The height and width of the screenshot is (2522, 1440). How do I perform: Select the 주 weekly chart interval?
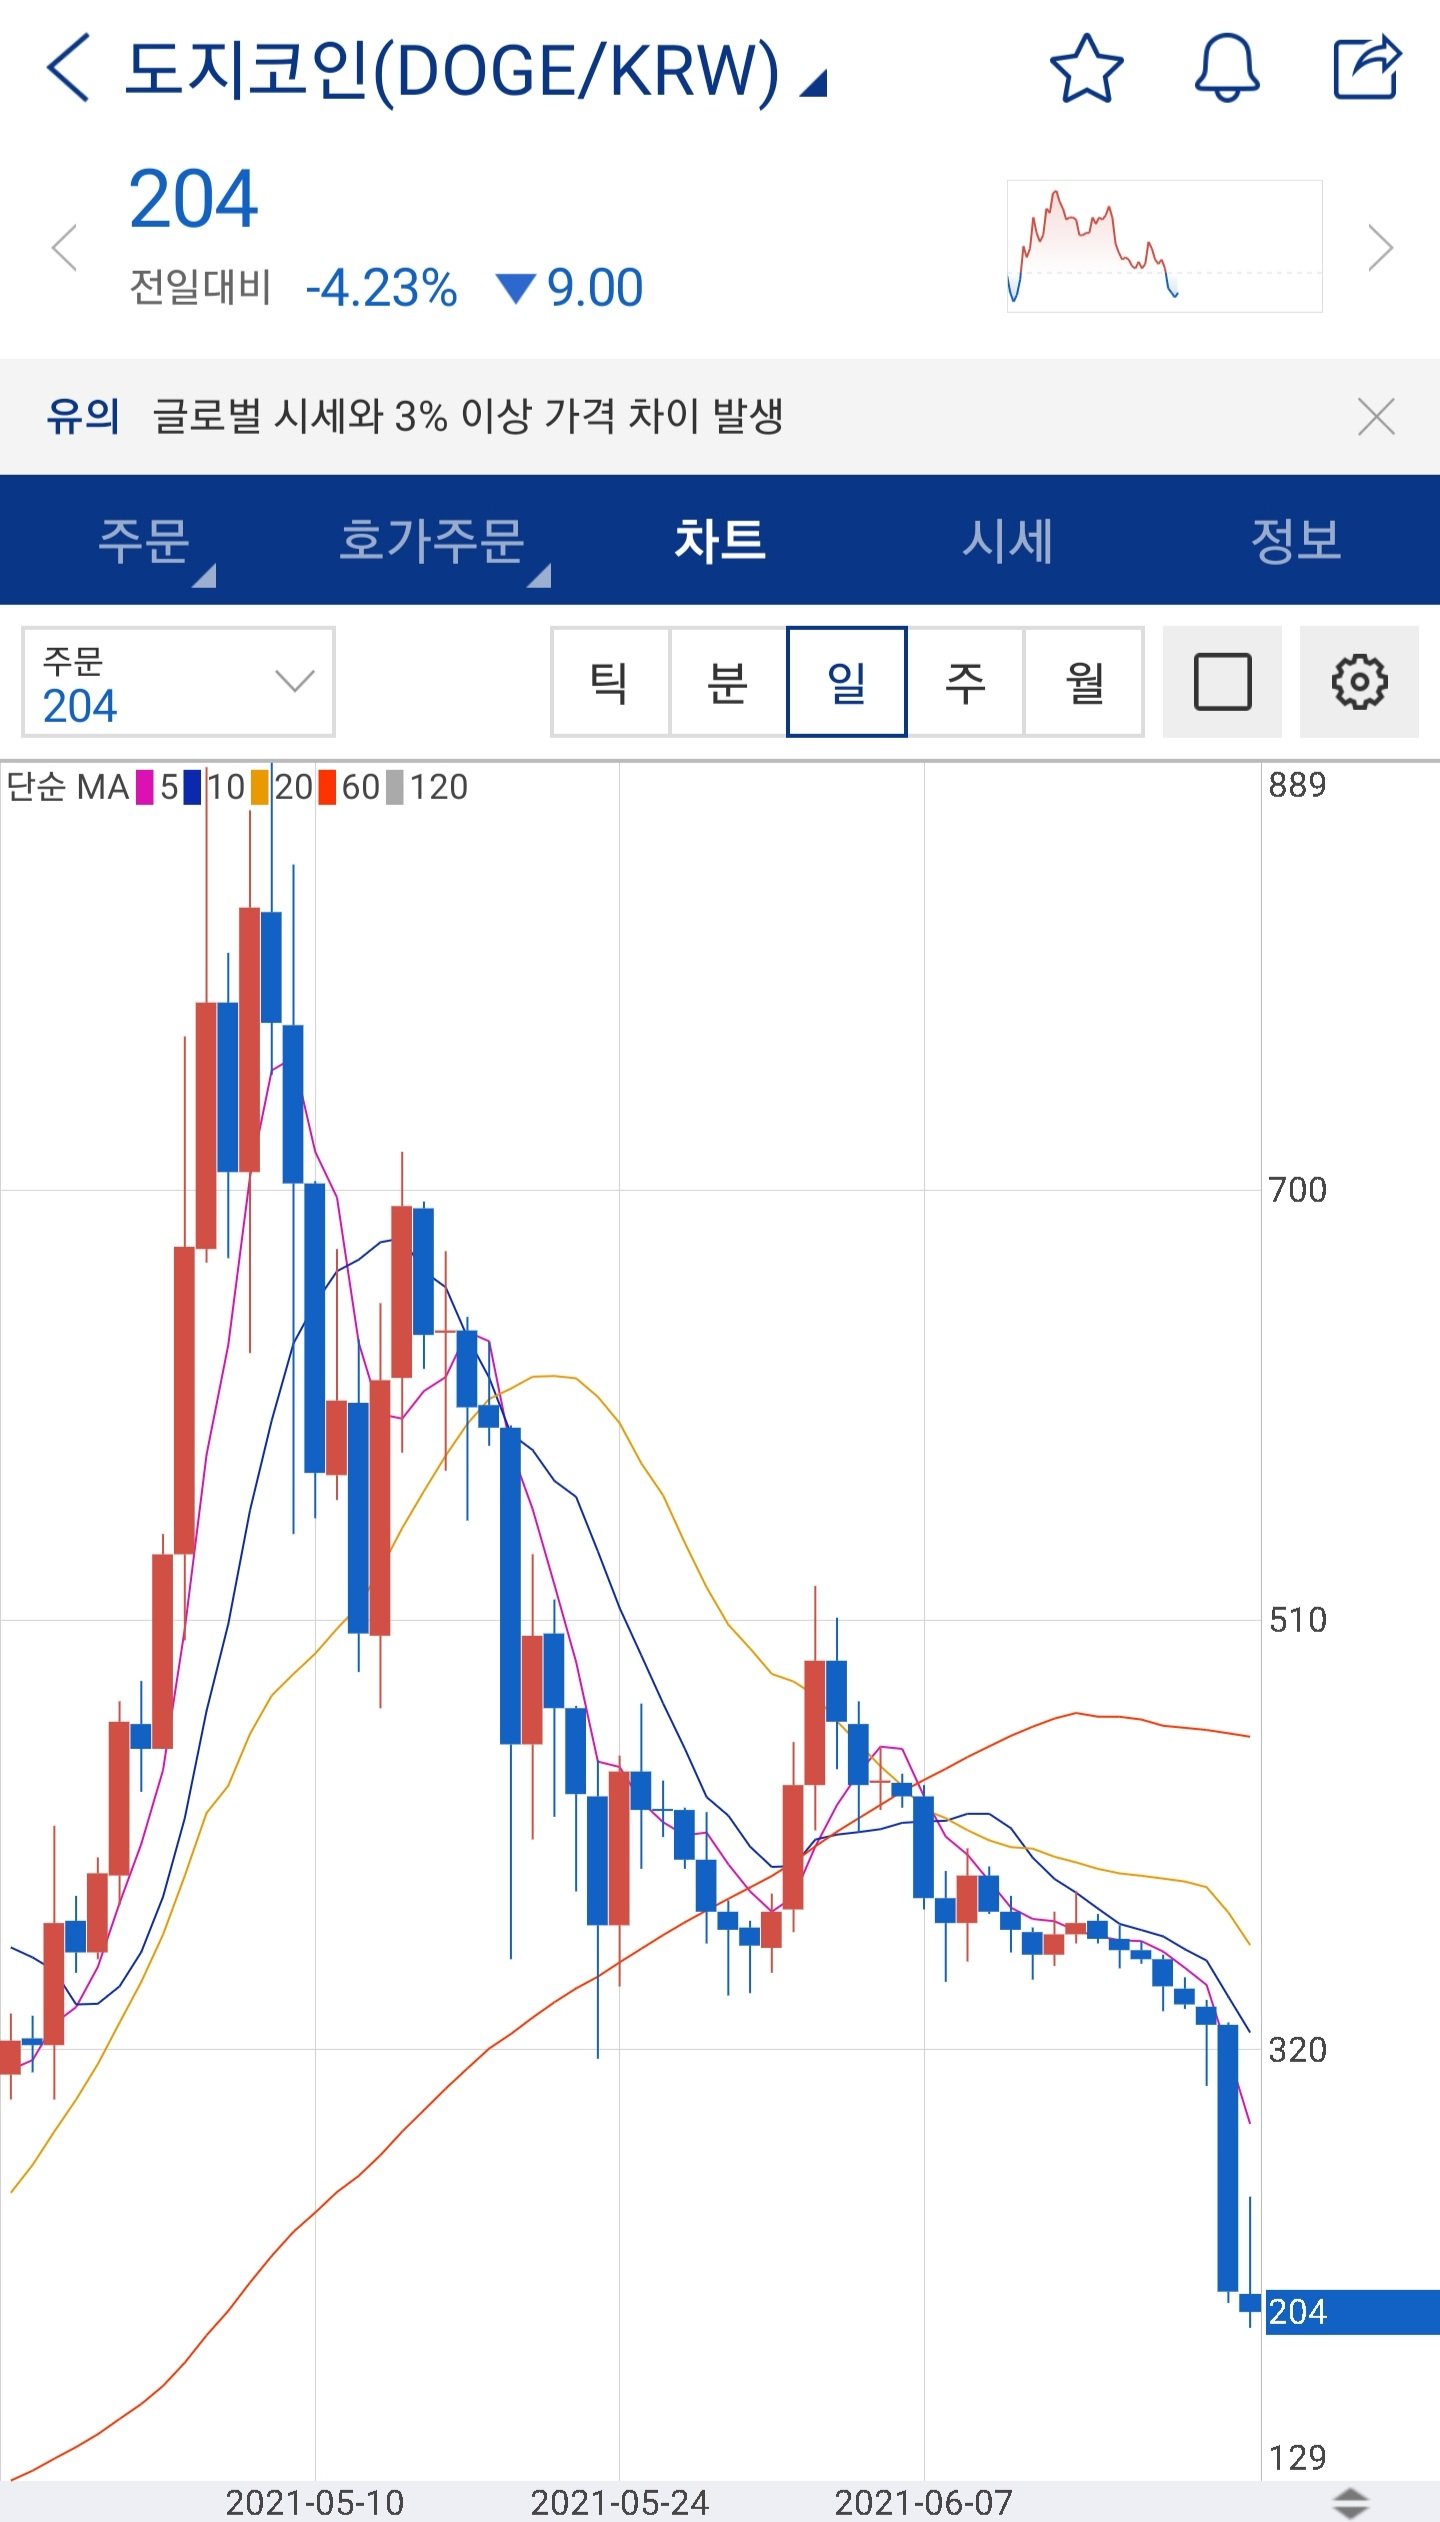[x=965, y=682]
